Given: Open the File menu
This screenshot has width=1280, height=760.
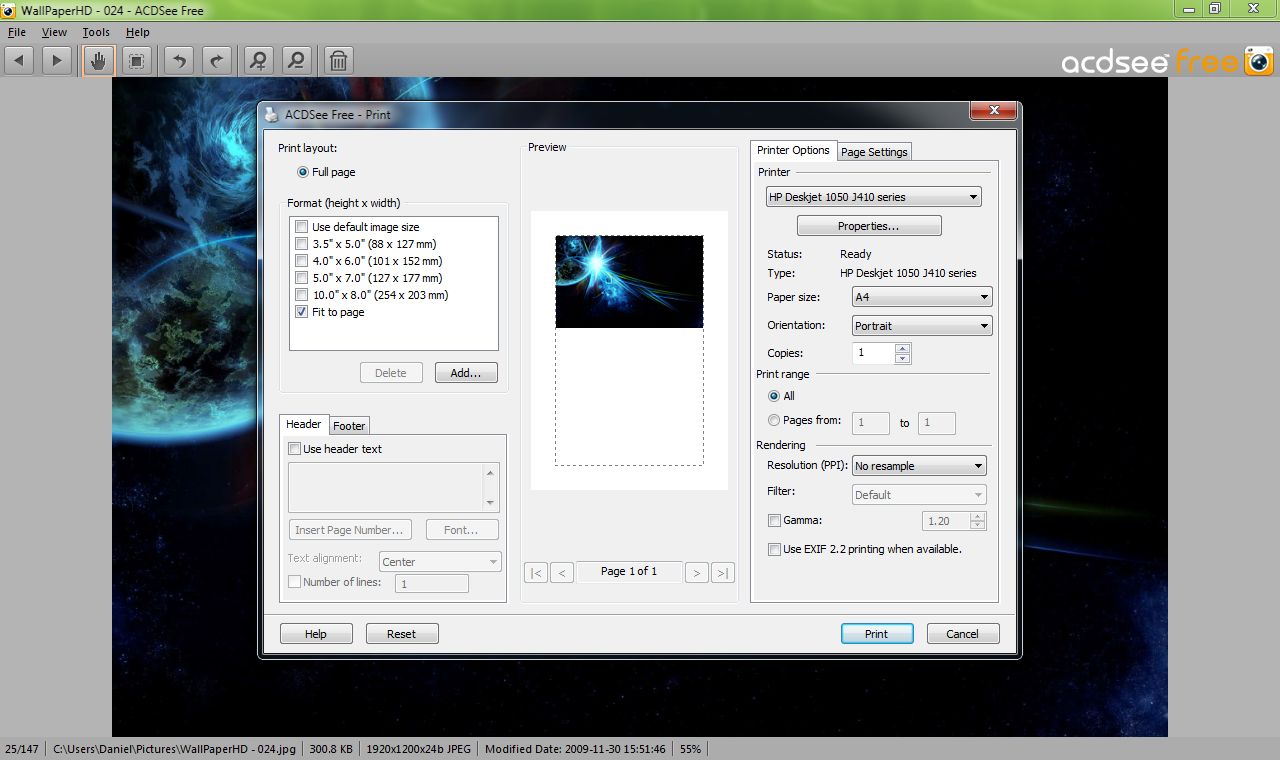Looking at the screenshot, I should tap(16, 32).
